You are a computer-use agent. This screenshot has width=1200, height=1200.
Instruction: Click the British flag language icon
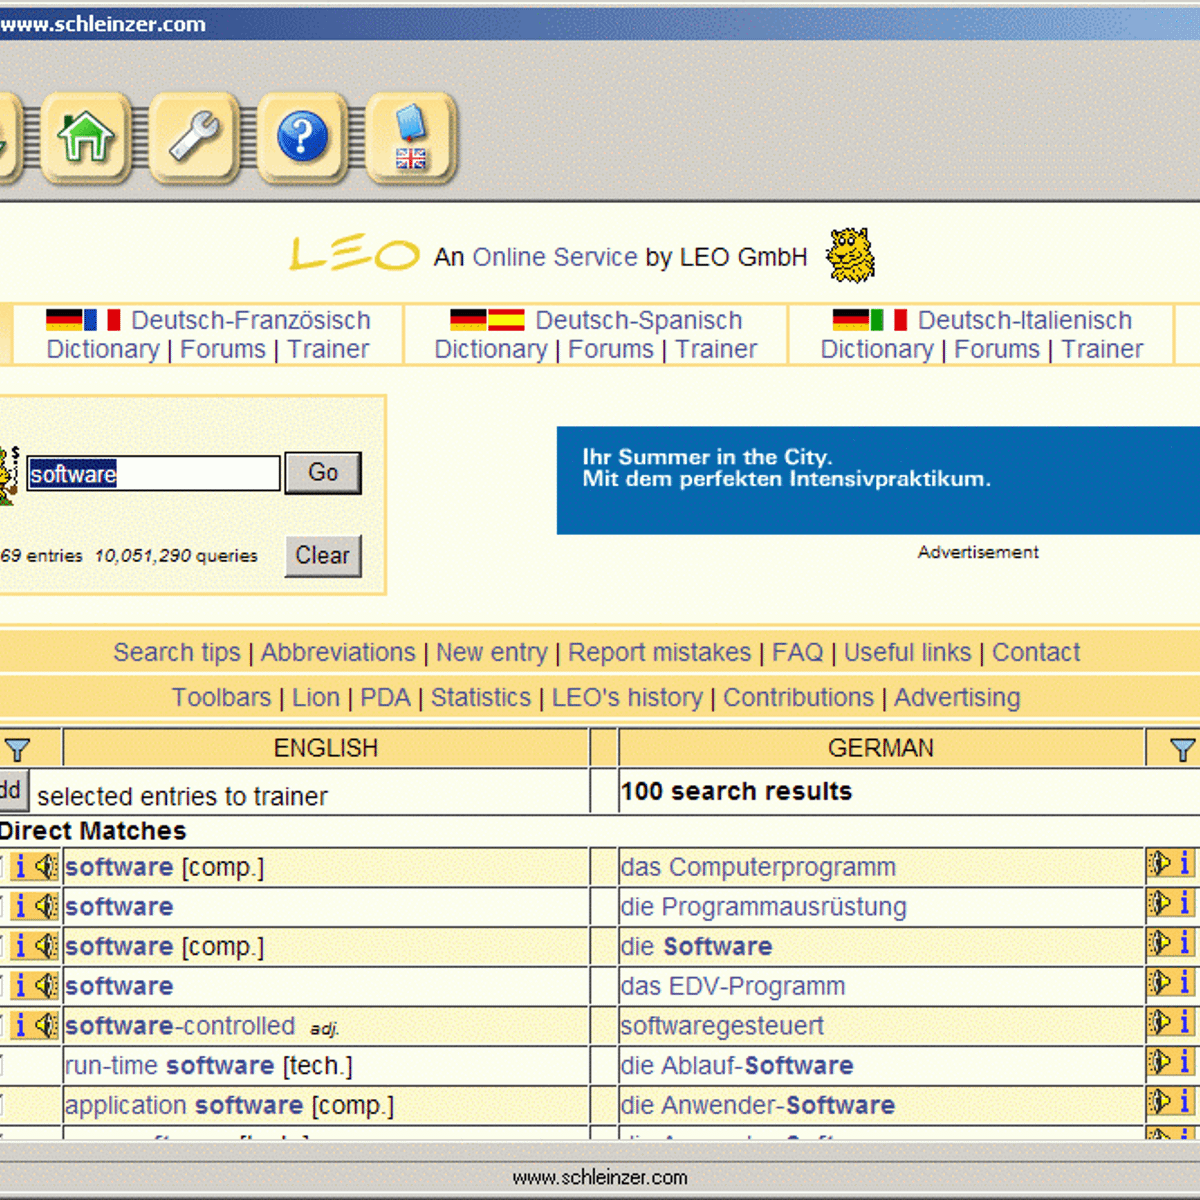[x=411, y=138]
